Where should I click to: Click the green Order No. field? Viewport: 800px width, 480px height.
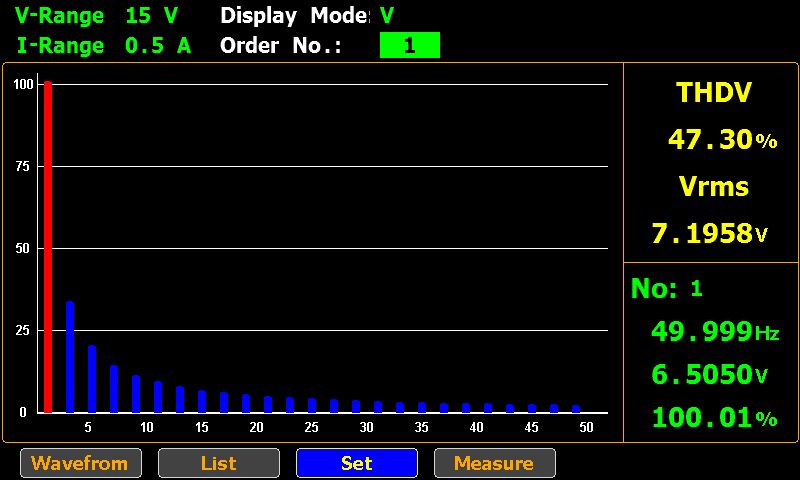[x=409, y=45]
